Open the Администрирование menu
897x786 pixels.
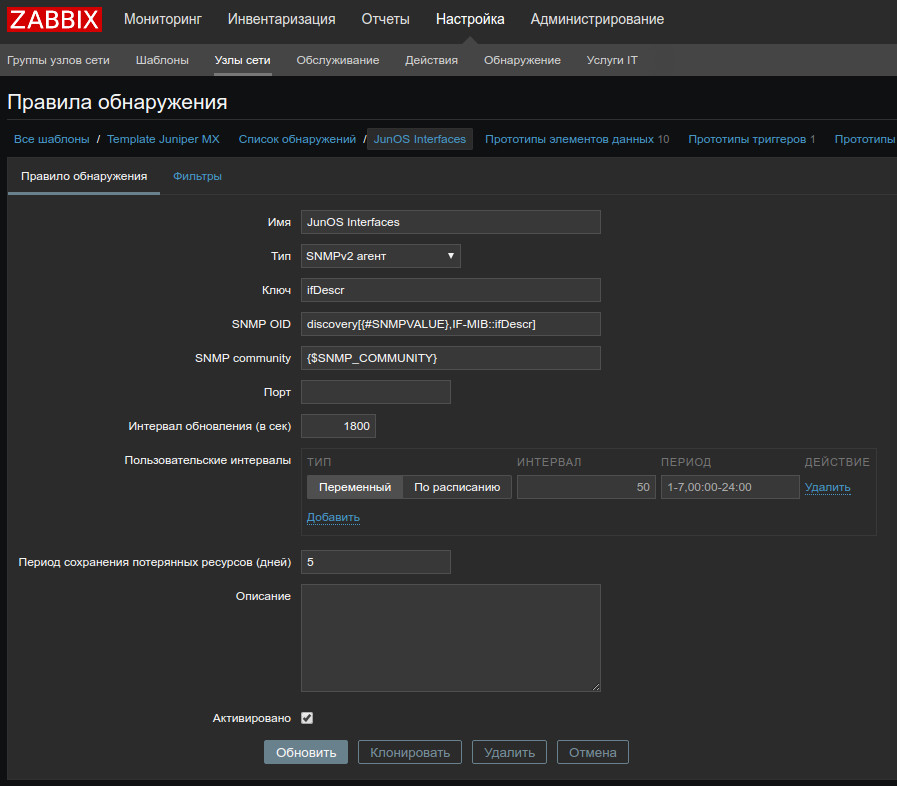pos(597,19)
